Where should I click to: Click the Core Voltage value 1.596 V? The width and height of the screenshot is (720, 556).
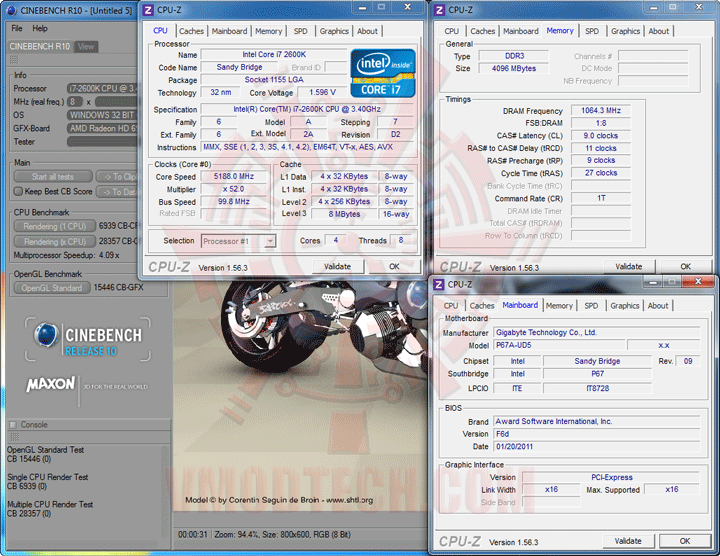(x=322, y=92)
